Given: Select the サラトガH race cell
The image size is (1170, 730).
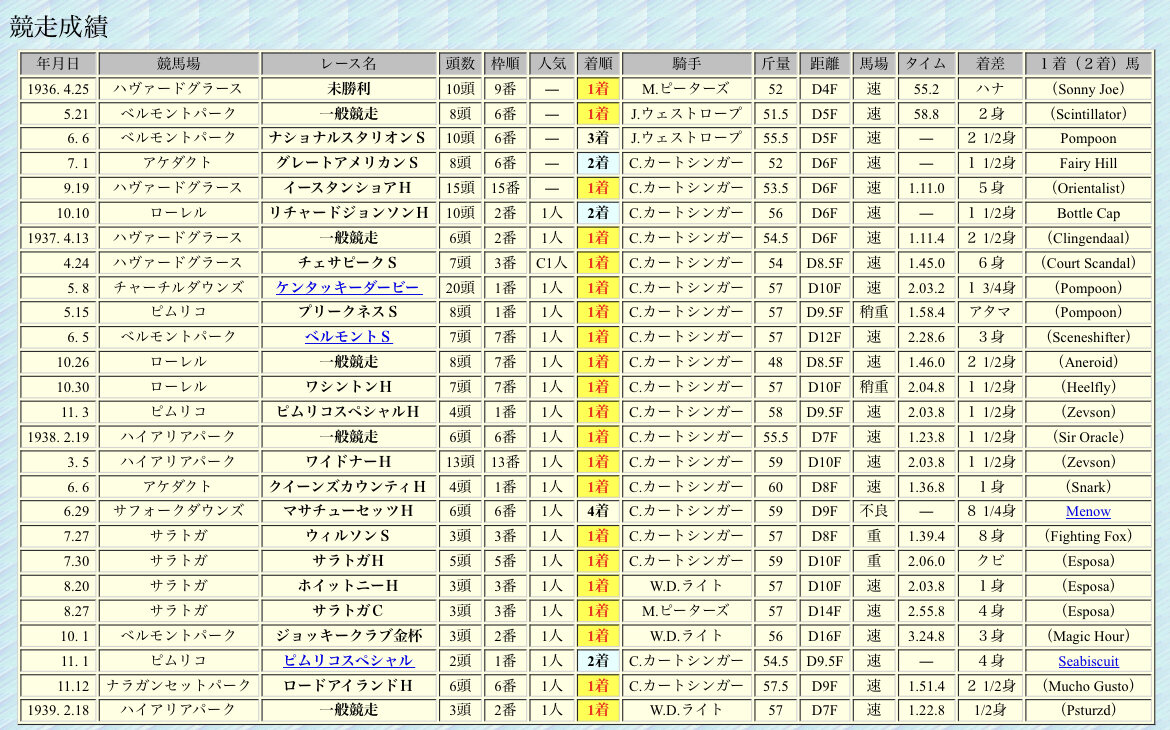Looking at the screenshot, I should click(x=348, y=561).
